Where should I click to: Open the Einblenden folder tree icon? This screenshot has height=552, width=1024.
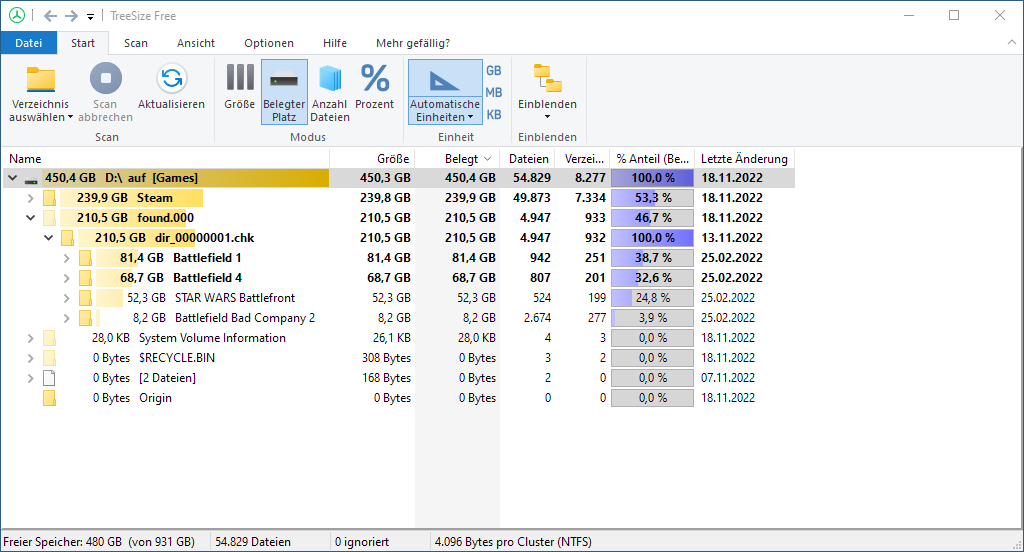pos(547,78)
